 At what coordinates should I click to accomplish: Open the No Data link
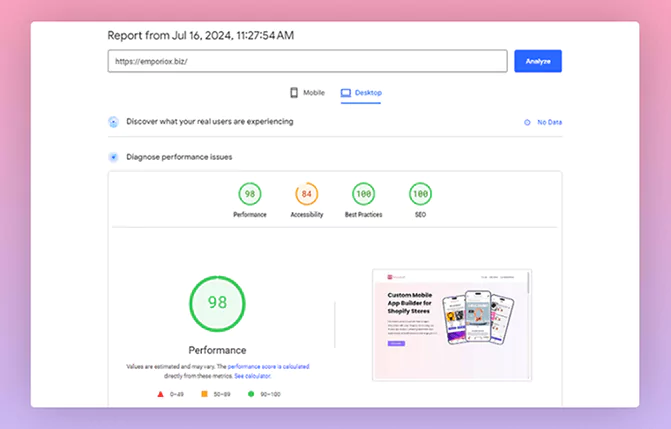coord(549,122)
